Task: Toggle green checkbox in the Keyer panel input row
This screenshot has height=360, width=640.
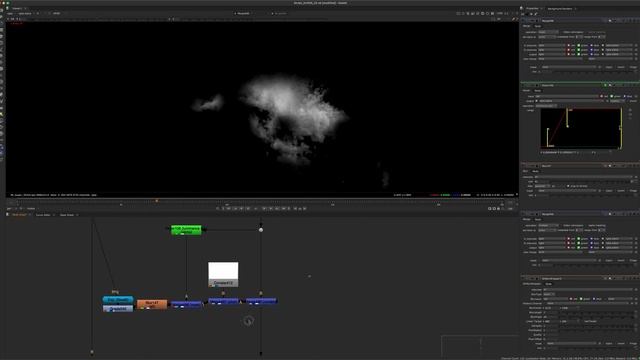Action: coord(612,96)
